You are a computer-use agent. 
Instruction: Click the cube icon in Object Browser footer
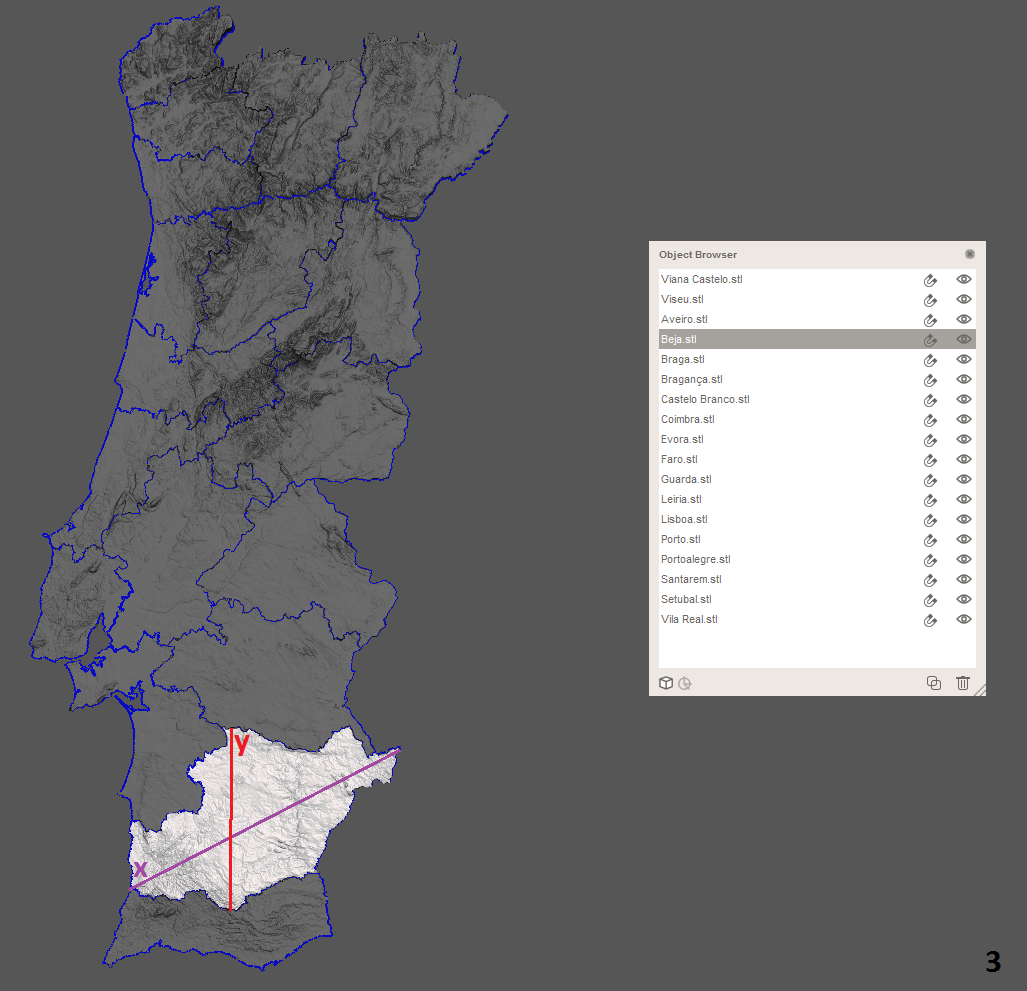tap(666, 683)
